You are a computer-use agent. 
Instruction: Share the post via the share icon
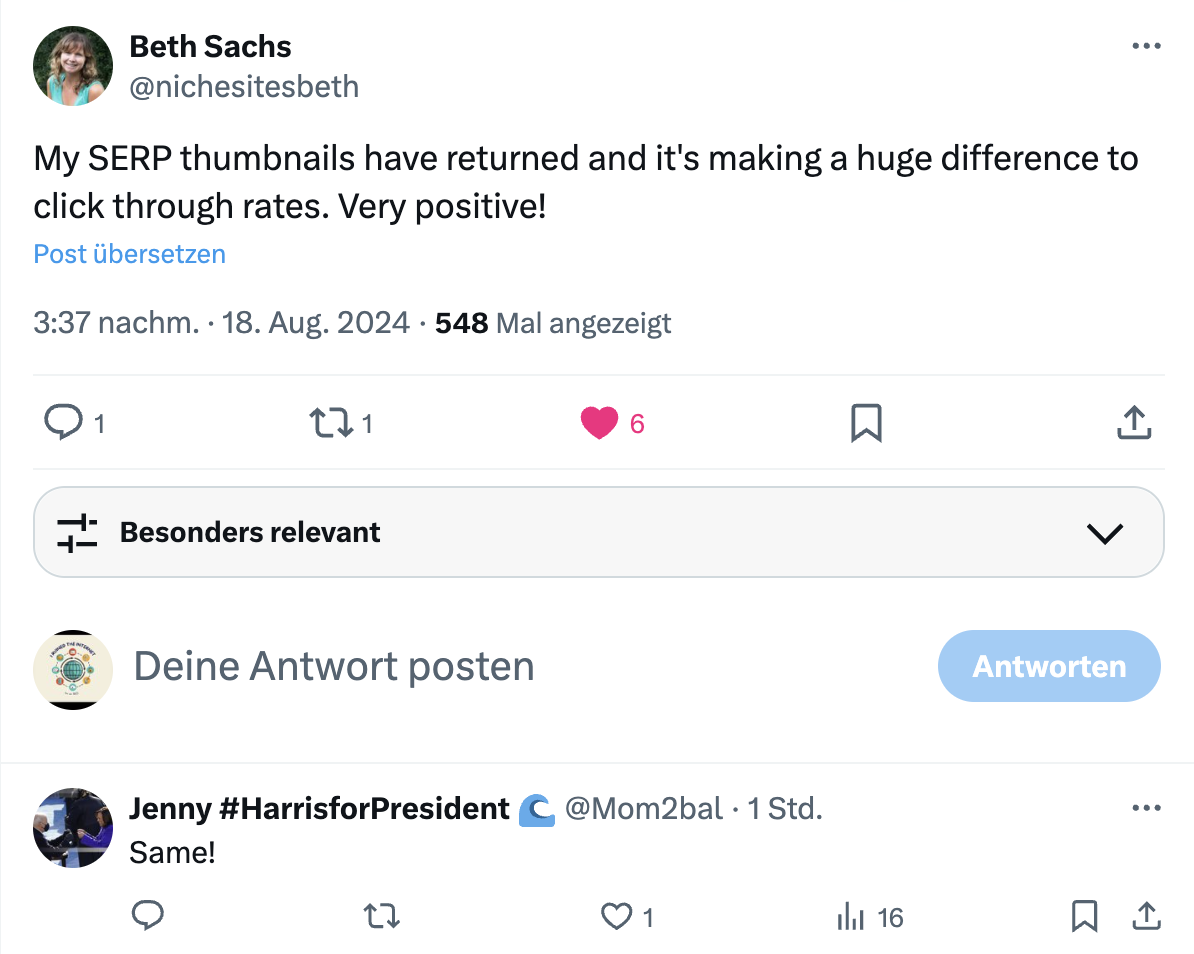(1133, 422)
